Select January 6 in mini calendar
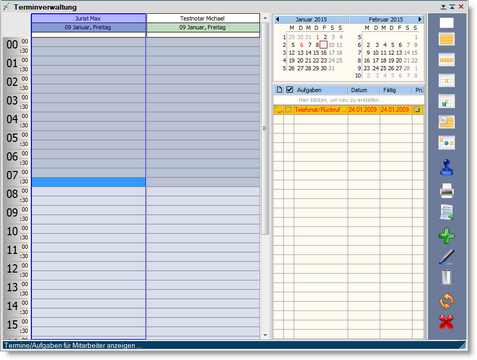477x360 pixels. (x=301, y=45)
